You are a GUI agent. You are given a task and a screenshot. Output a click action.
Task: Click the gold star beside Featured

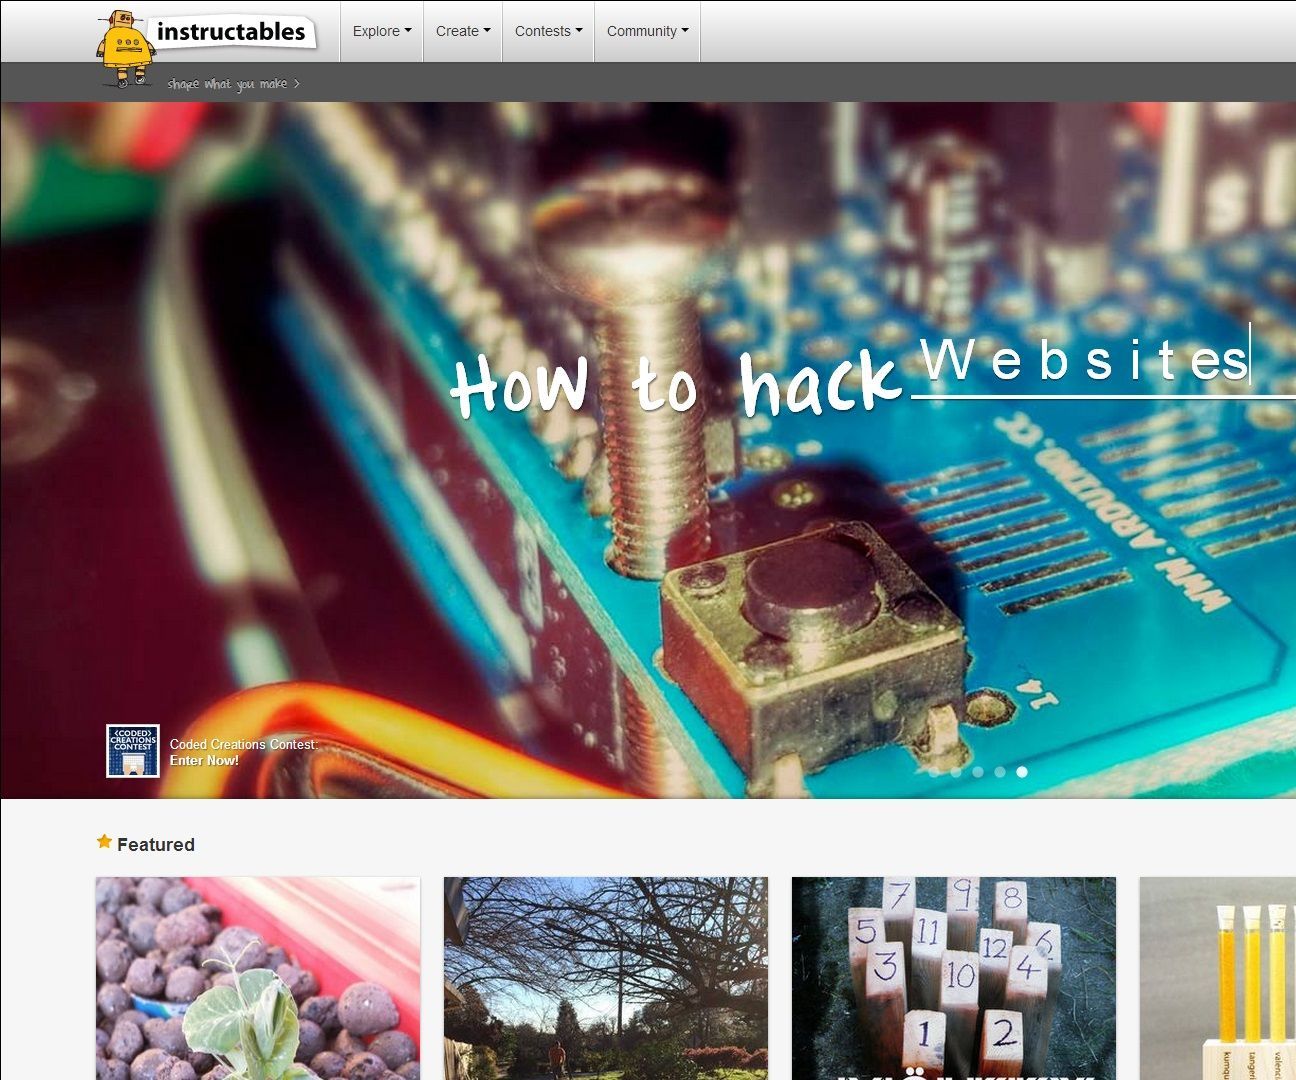tap(104, 842)
